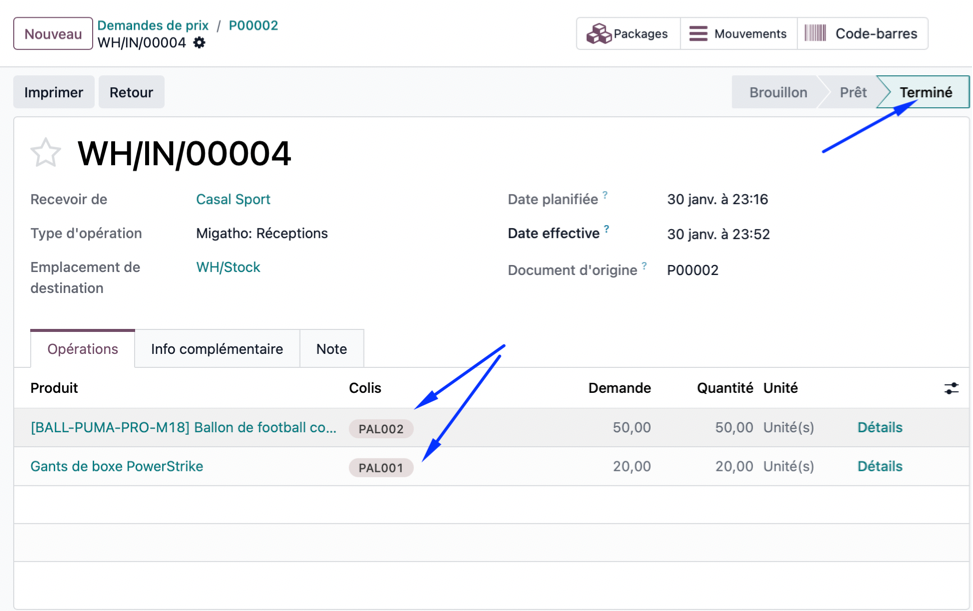This screenshot has width=973, height=611.
Task: Select the Opérations tab
Action: click(83, 349)
